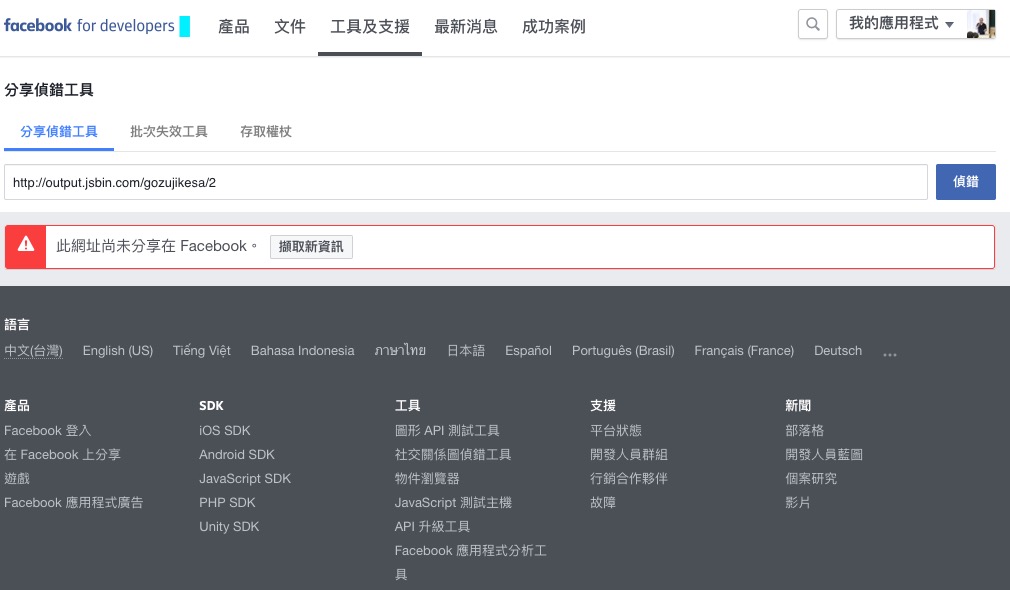The height and width of the screenshot is (590, 1010).
Task: Switch language to Français (France)
Action: tap(744, 350)
